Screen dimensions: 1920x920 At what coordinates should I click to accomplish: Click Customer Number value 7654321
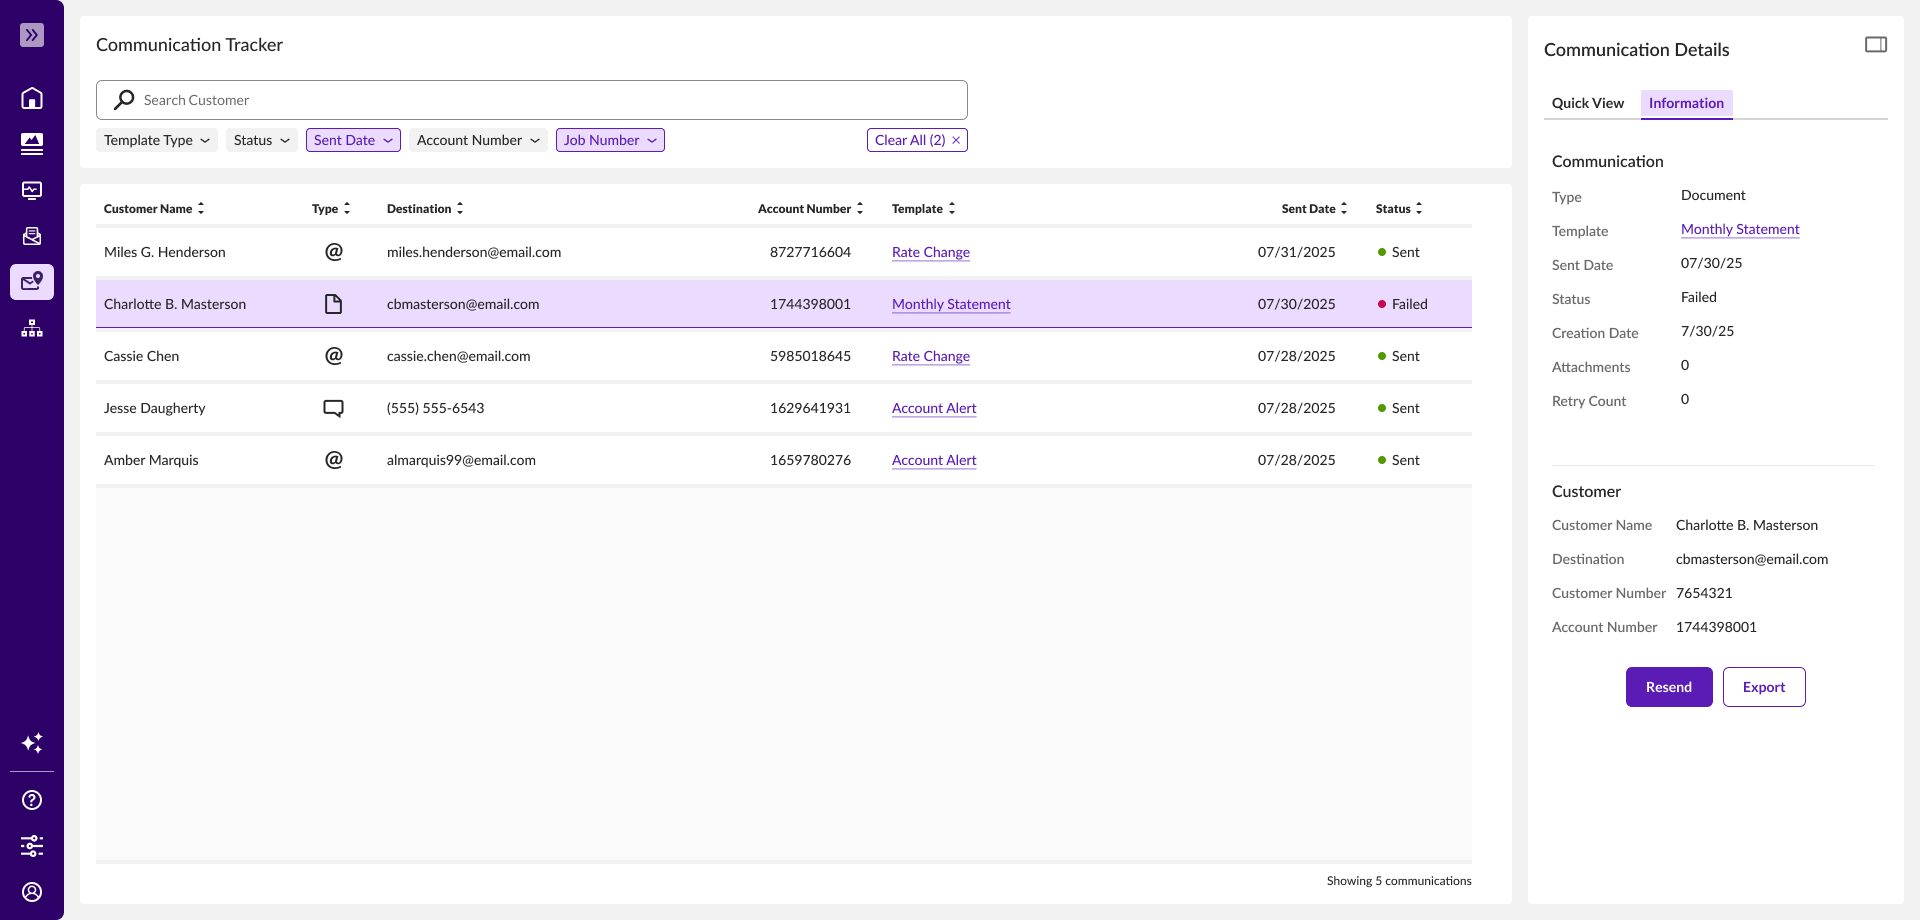tap(1704, 593)
